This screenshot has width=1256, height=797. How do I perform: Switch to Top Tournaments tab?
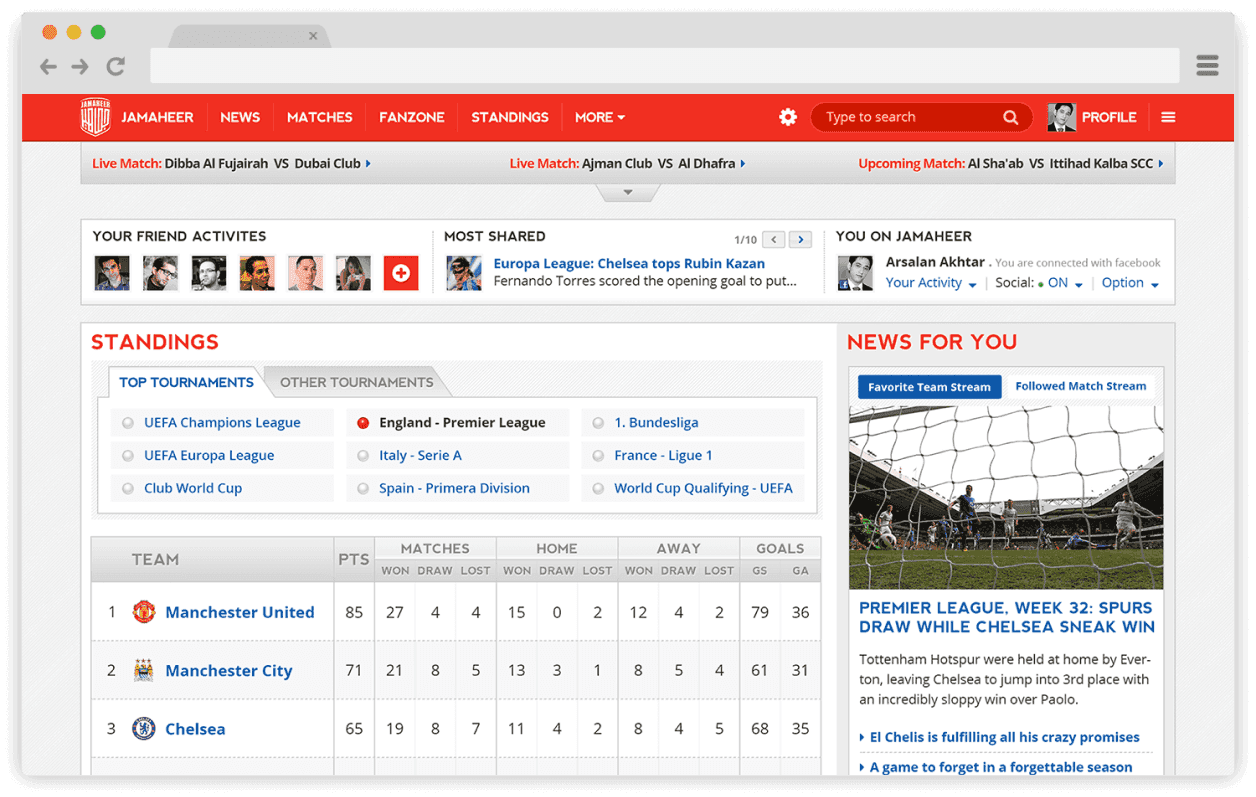click(186, 382)
